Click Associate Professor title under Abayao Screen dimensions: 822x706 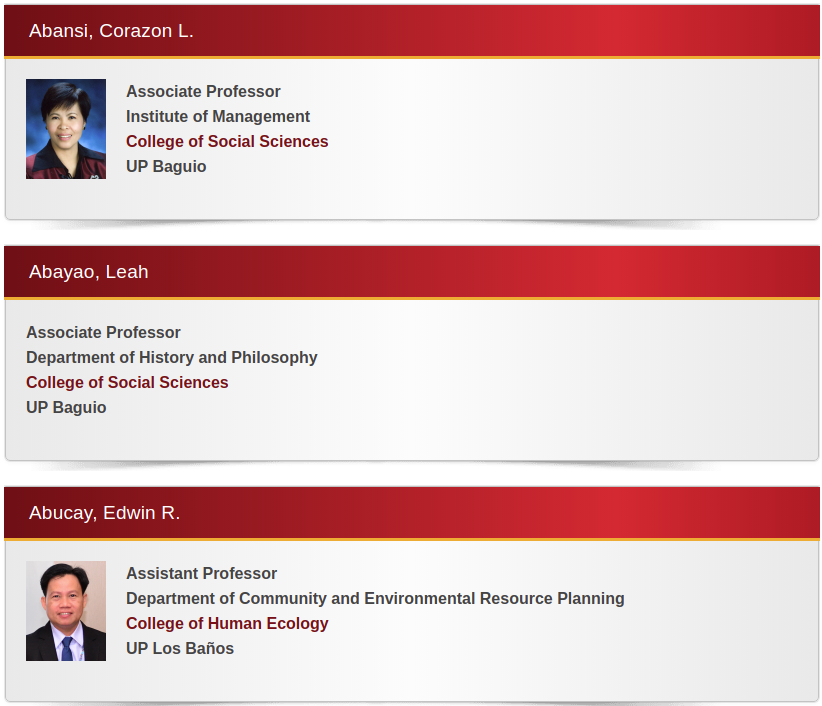[x=104, y=332]
